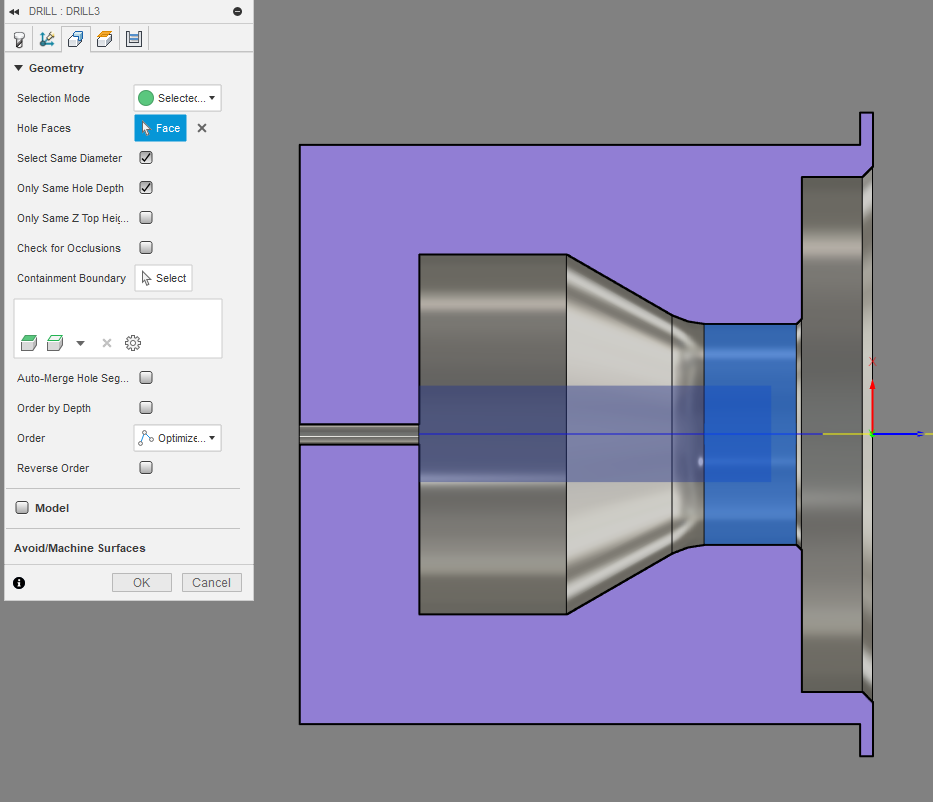Click the grey X delete selection icon

coord(107,343)
